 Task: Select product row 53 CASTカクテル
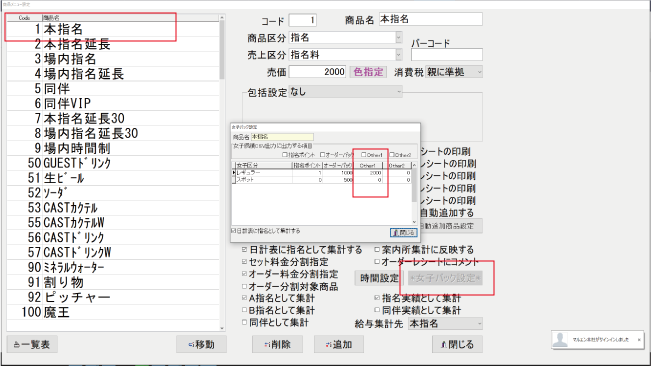click(x=113, y=207)
